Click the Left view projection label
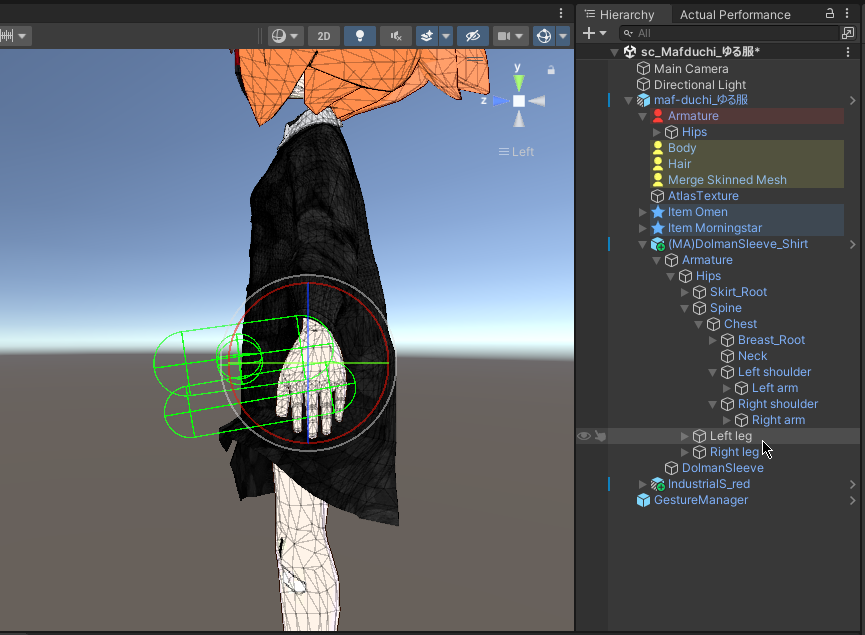Screen dimensions: 865x635 pos(516,152)
